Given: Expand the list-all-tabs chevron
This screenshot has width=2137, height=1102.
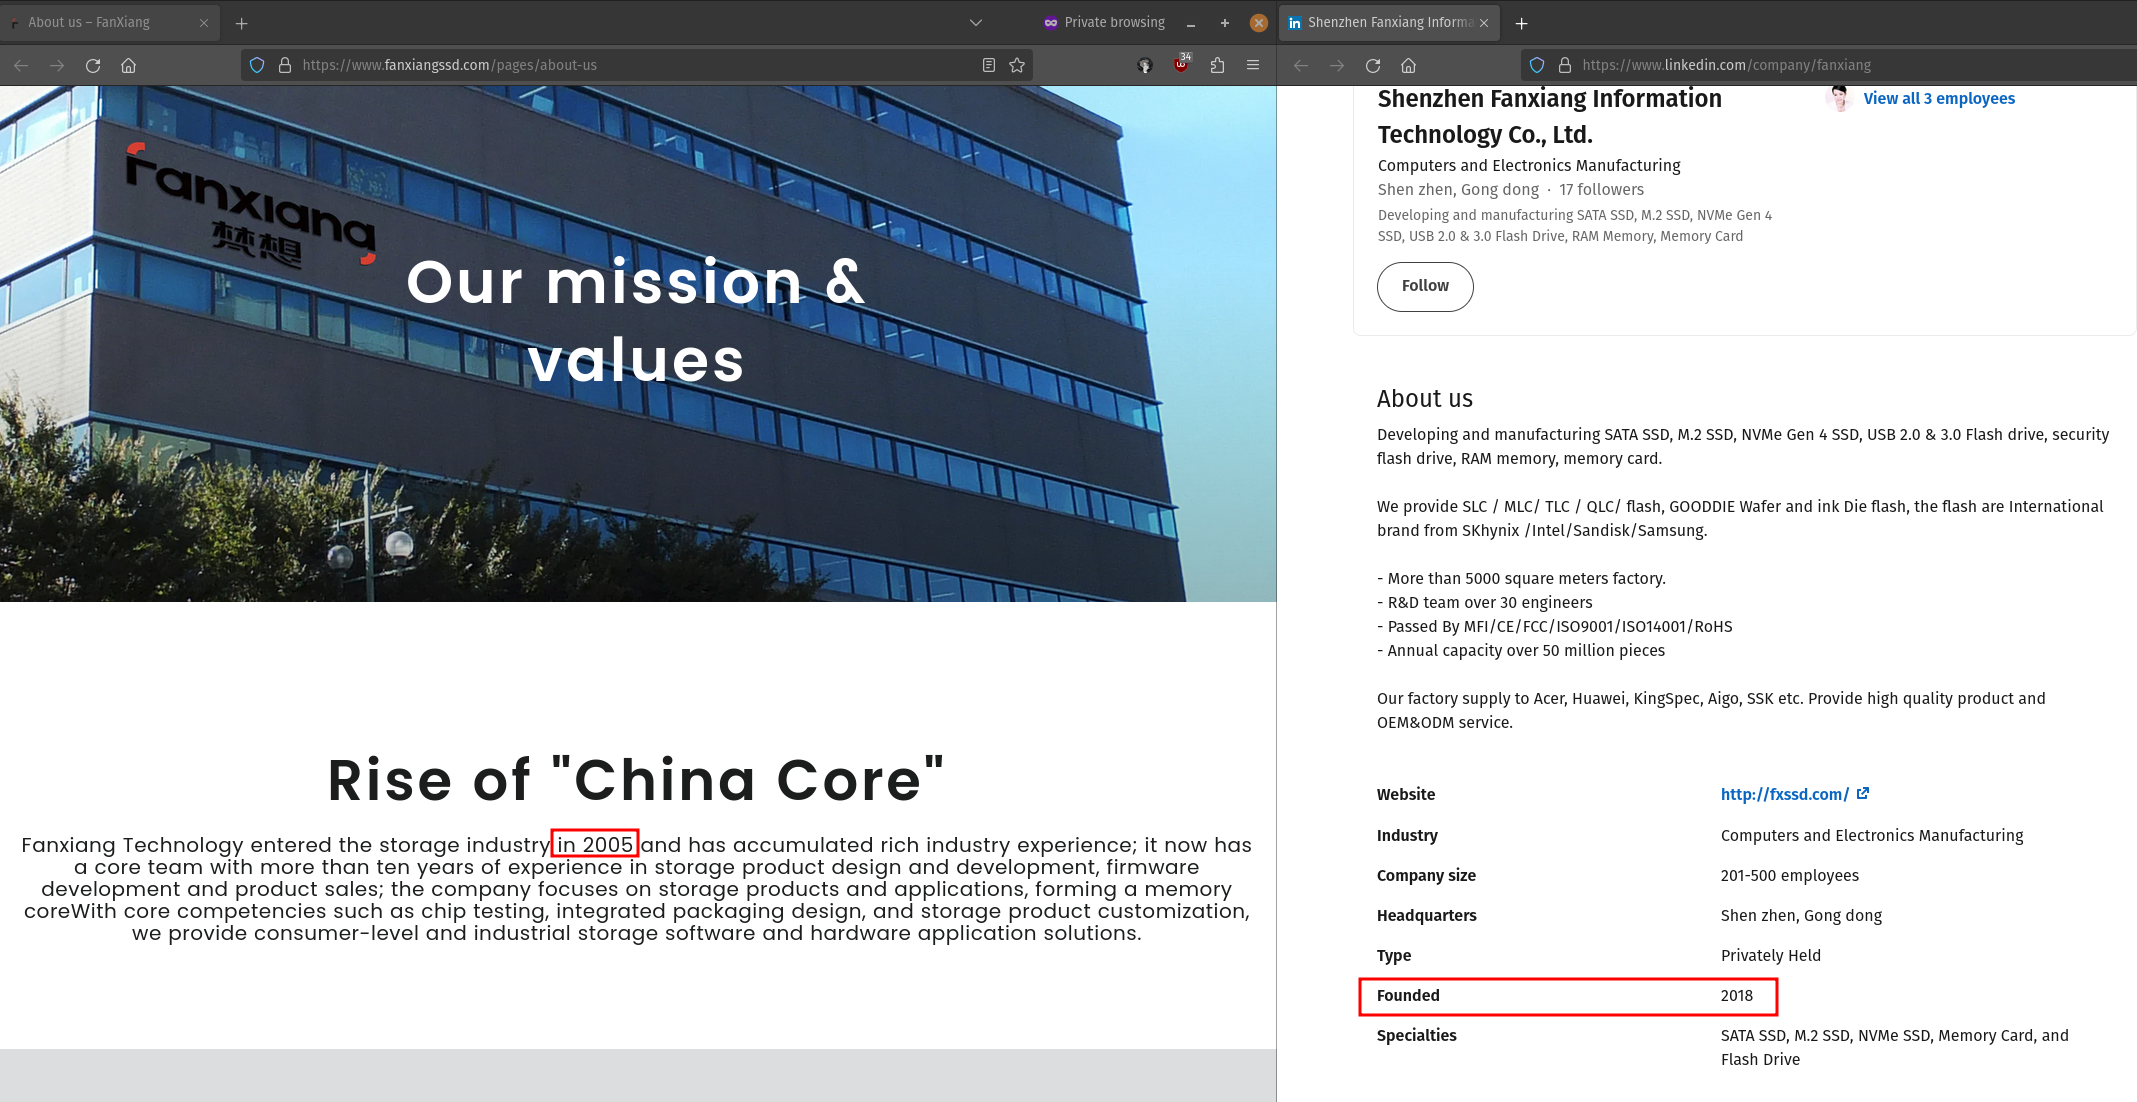Looking at the screenshot, I should click(976, 22).
